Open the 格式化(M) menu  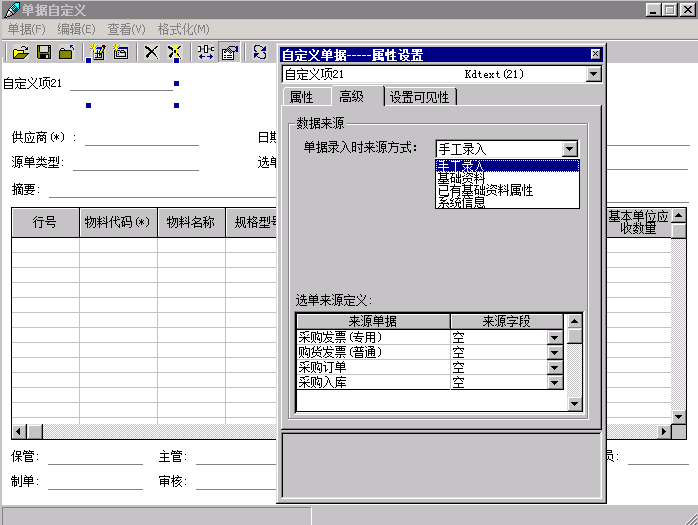tap(183, 29)
